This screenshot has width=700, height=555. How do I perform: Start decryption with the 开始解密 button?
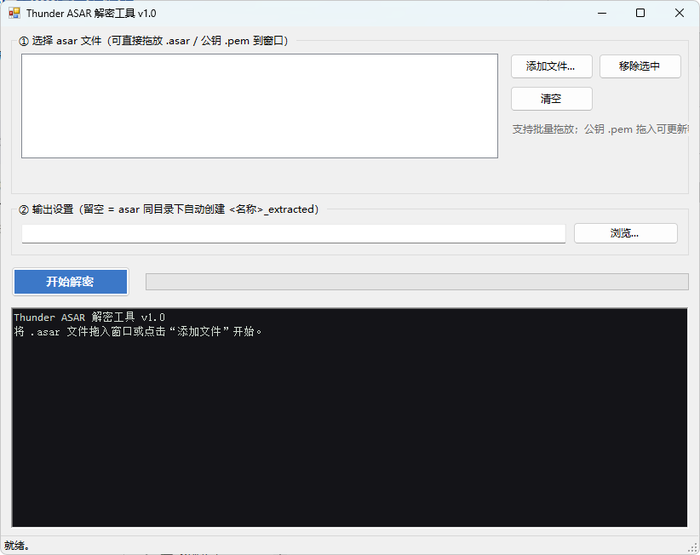click(71, 282)
